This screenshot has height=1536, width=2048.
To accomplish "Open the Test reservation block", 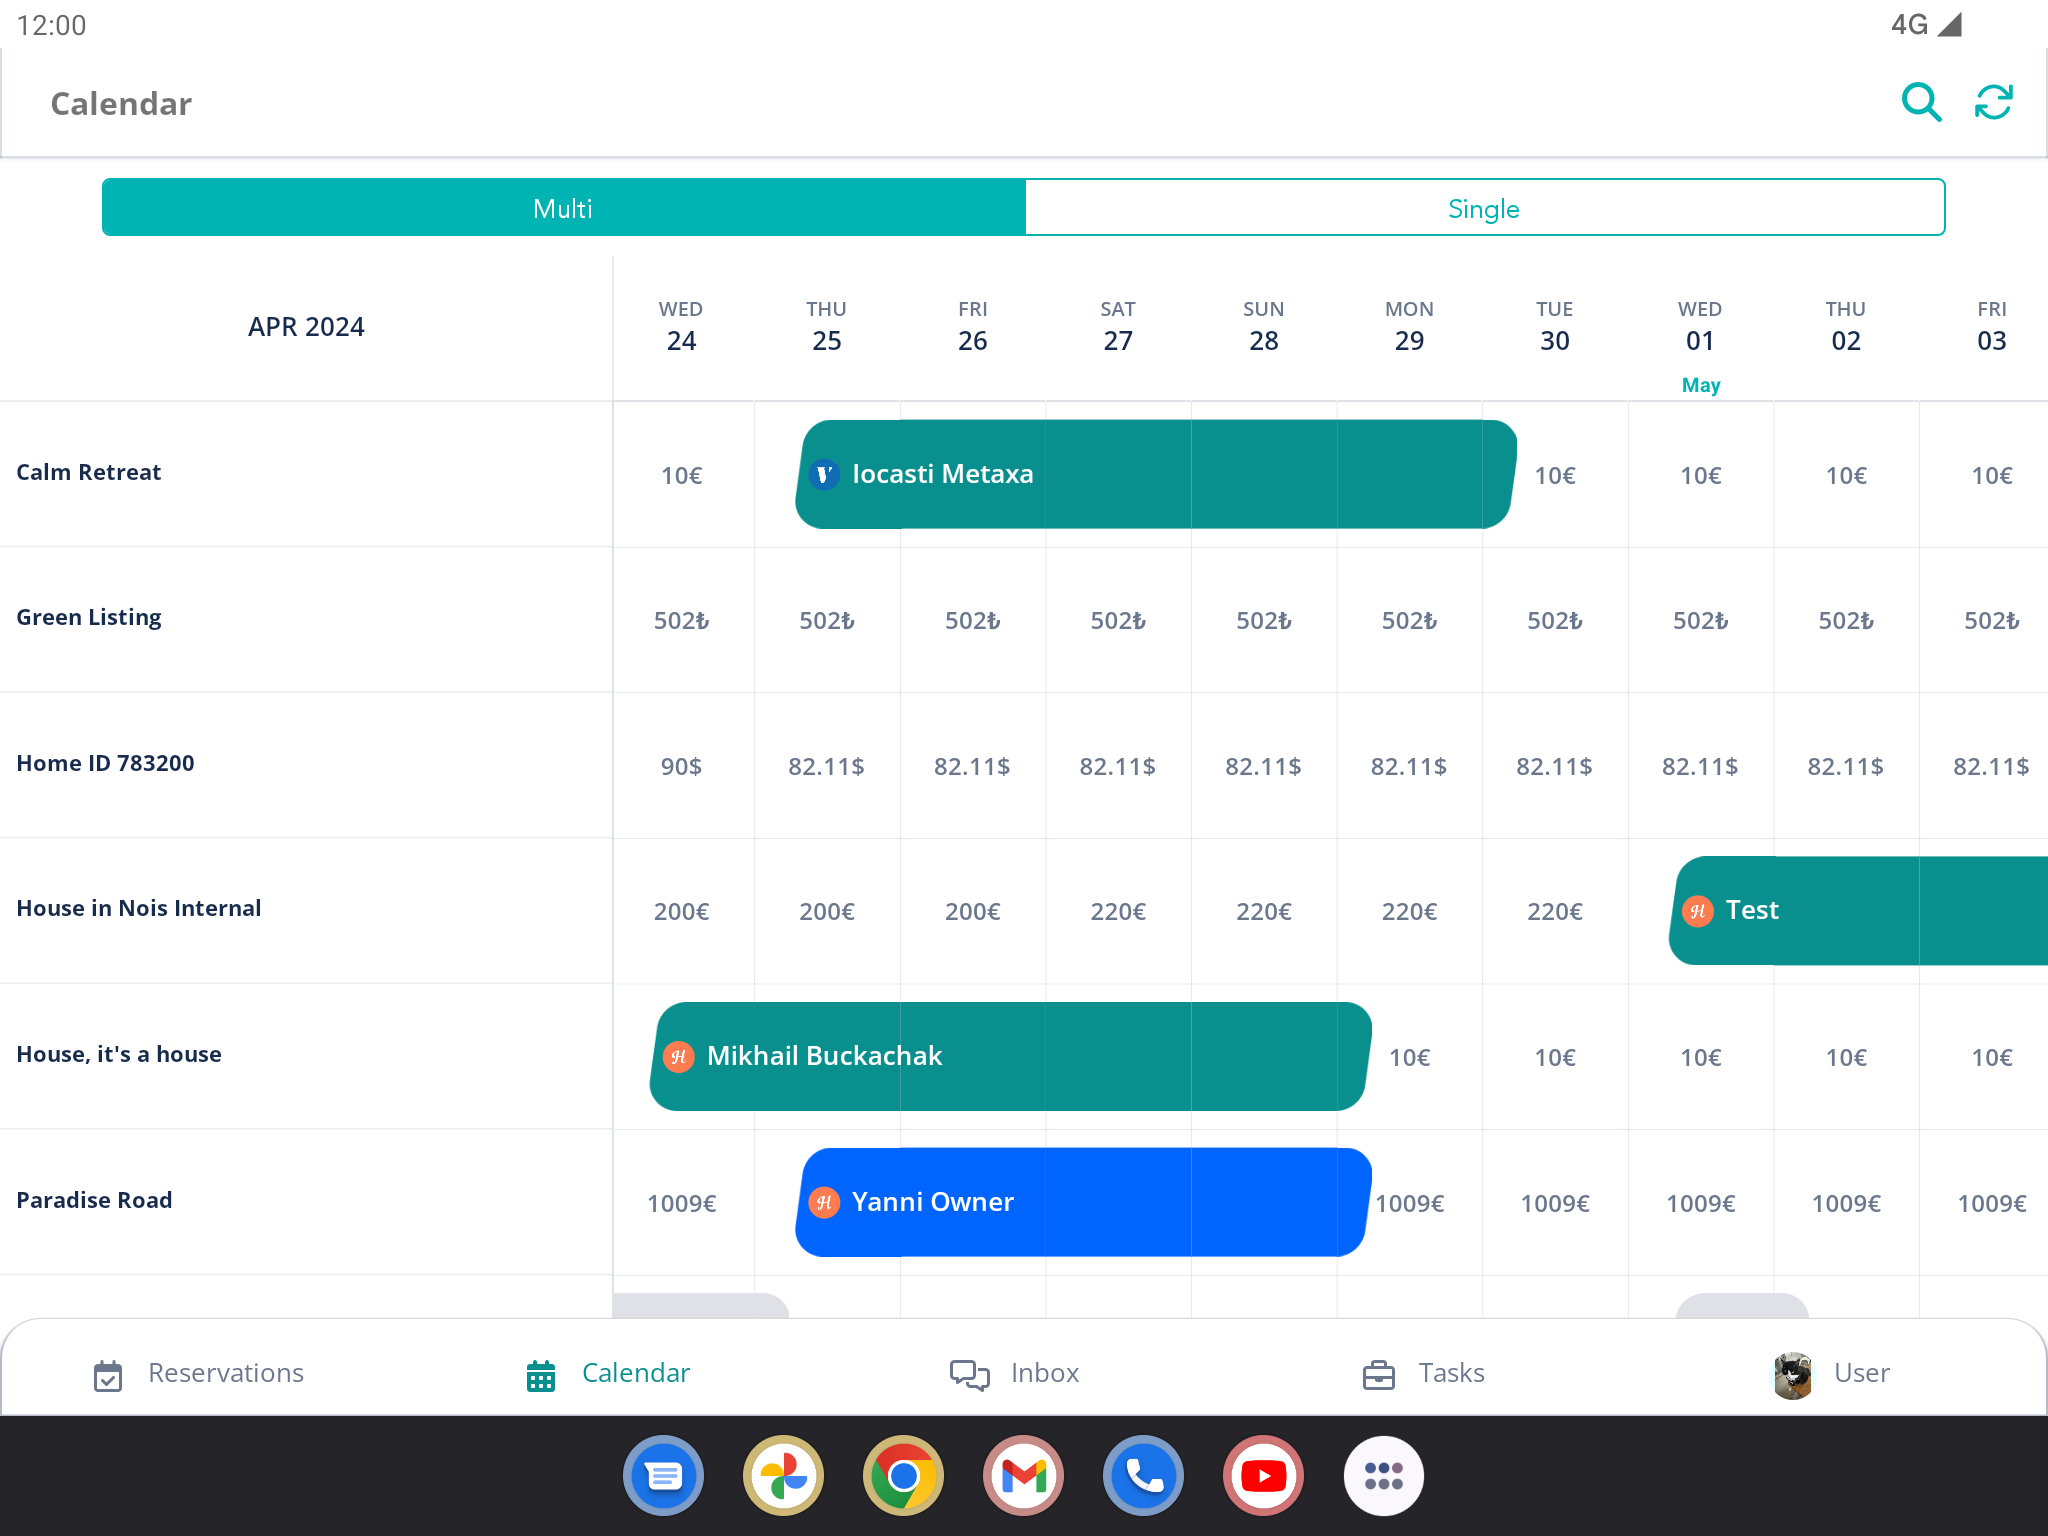I will (x=1858, y=910).
